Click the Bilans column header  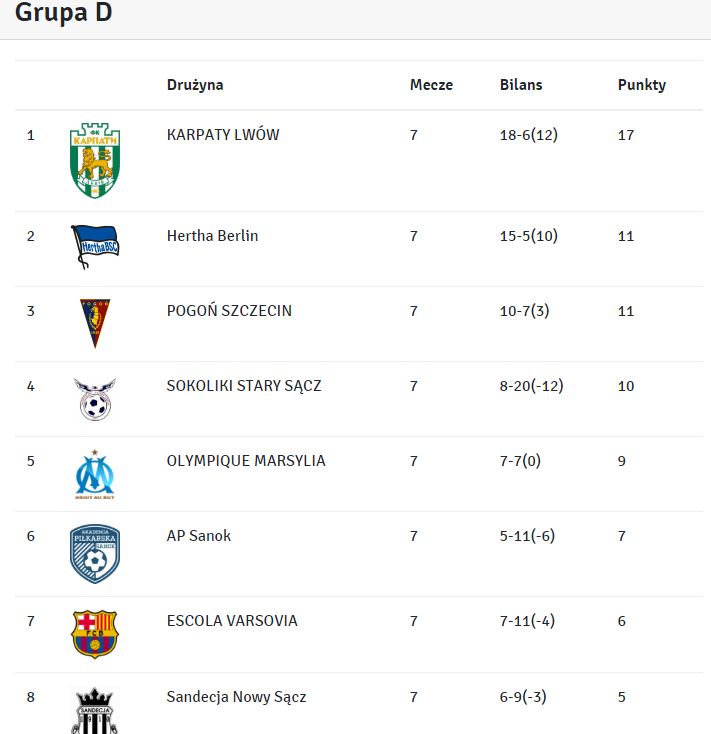(x=521, y=85)
